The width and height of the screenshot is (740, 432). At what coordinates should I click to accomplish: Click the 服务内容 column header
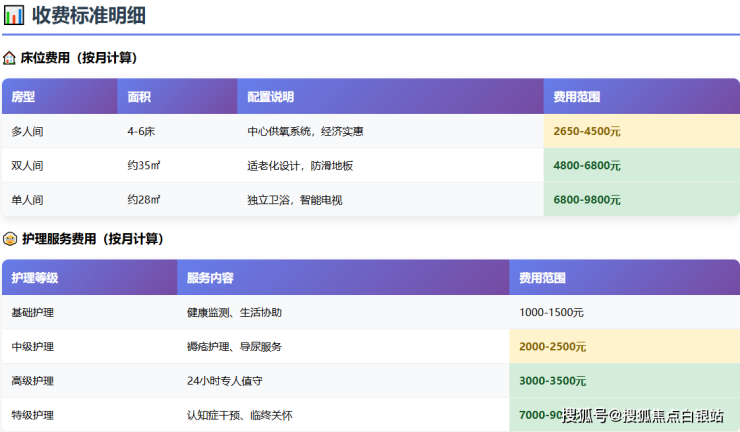click(x=210, y=278)
